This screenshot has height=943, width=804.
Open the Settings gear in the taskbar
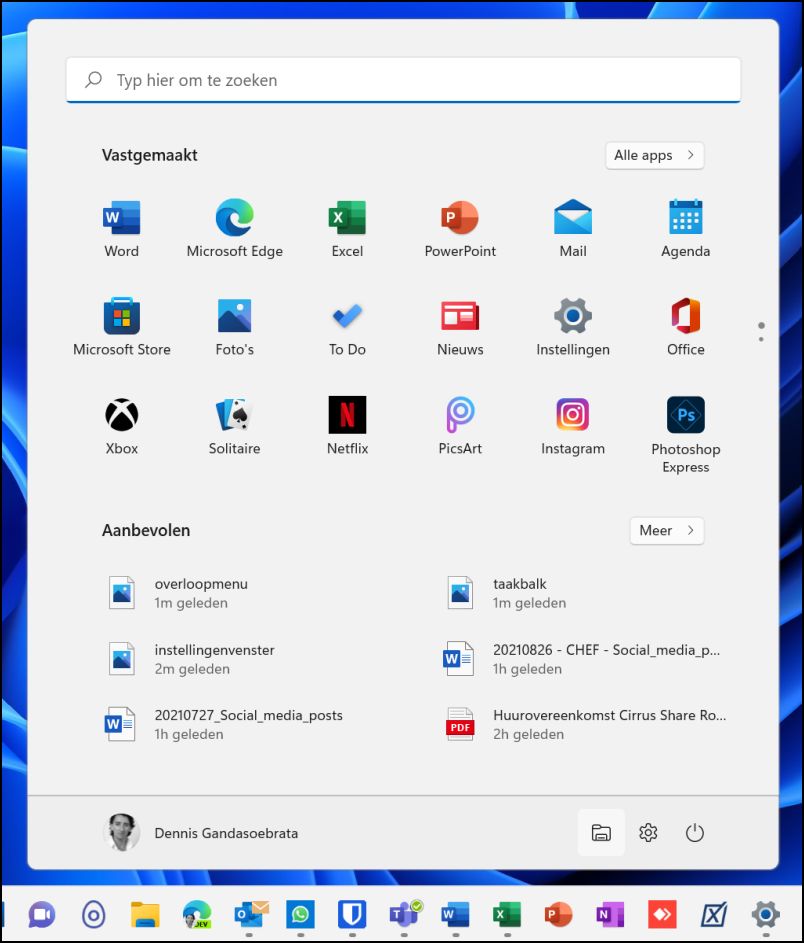tap(766, 915)
